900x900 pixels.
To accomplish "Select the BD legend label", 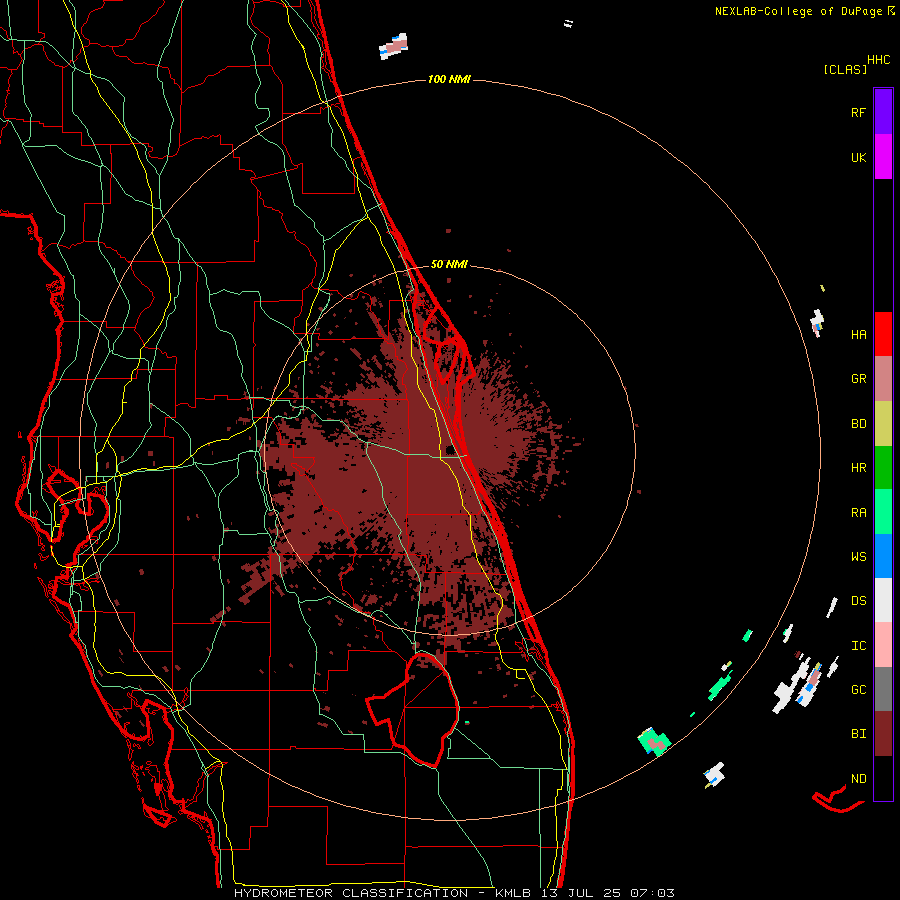I will [x=858, y=424].
